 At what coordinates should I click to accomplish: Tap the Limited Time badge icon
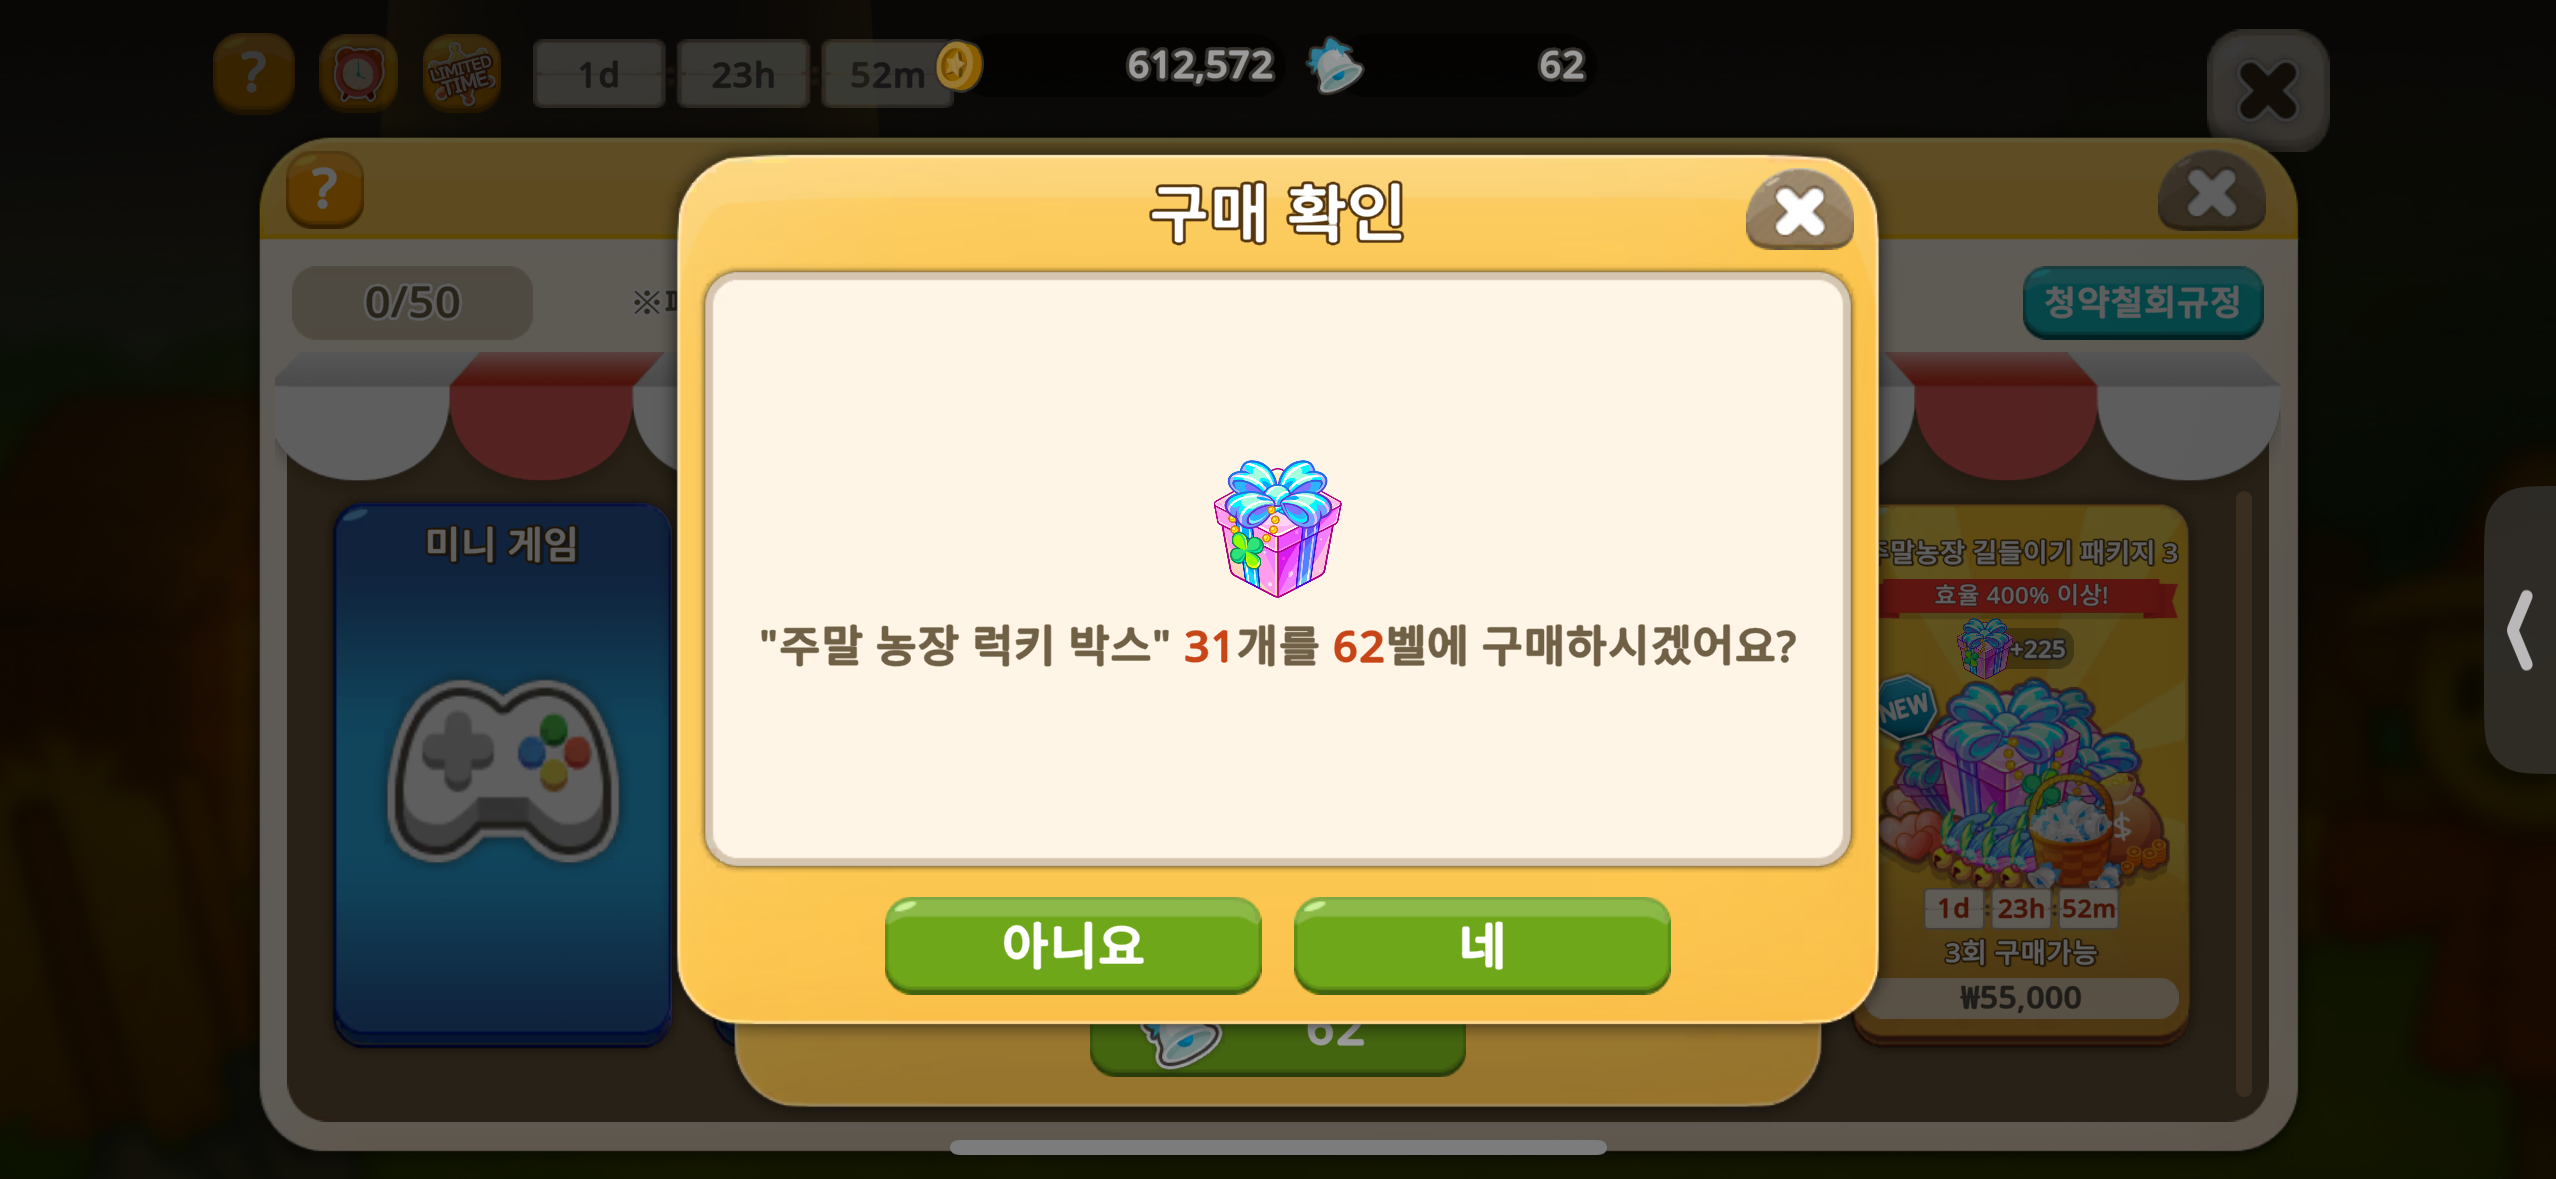tap(461, 73)
